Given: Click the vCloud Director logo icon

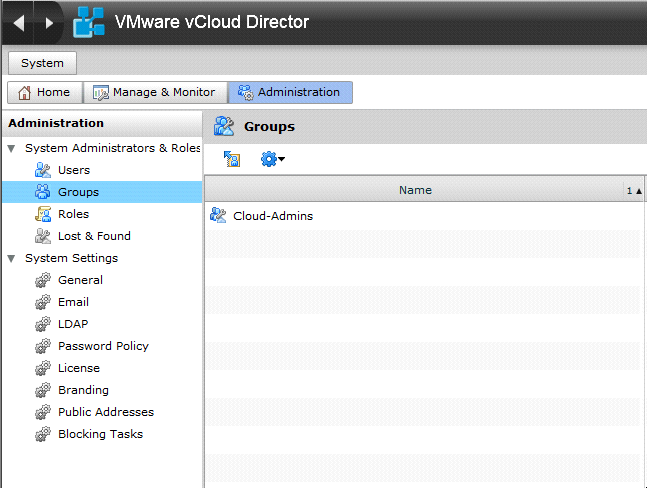Looking at the screenshot, I should (88, 22).
